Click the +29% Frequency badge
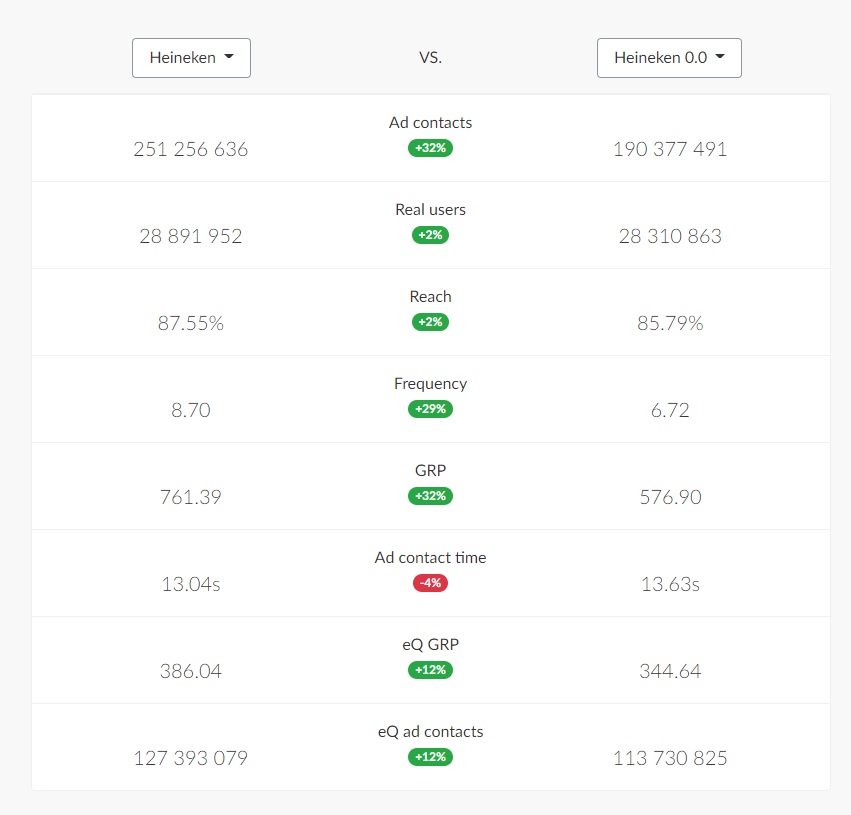Screen dimensions: 851x815 [430, 409]
